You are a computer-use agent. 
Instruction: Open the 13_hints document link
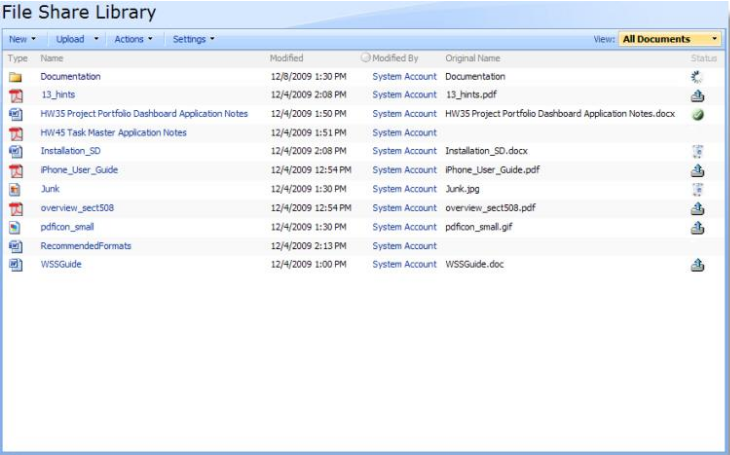pyautogui.click(x=58, y=95)
